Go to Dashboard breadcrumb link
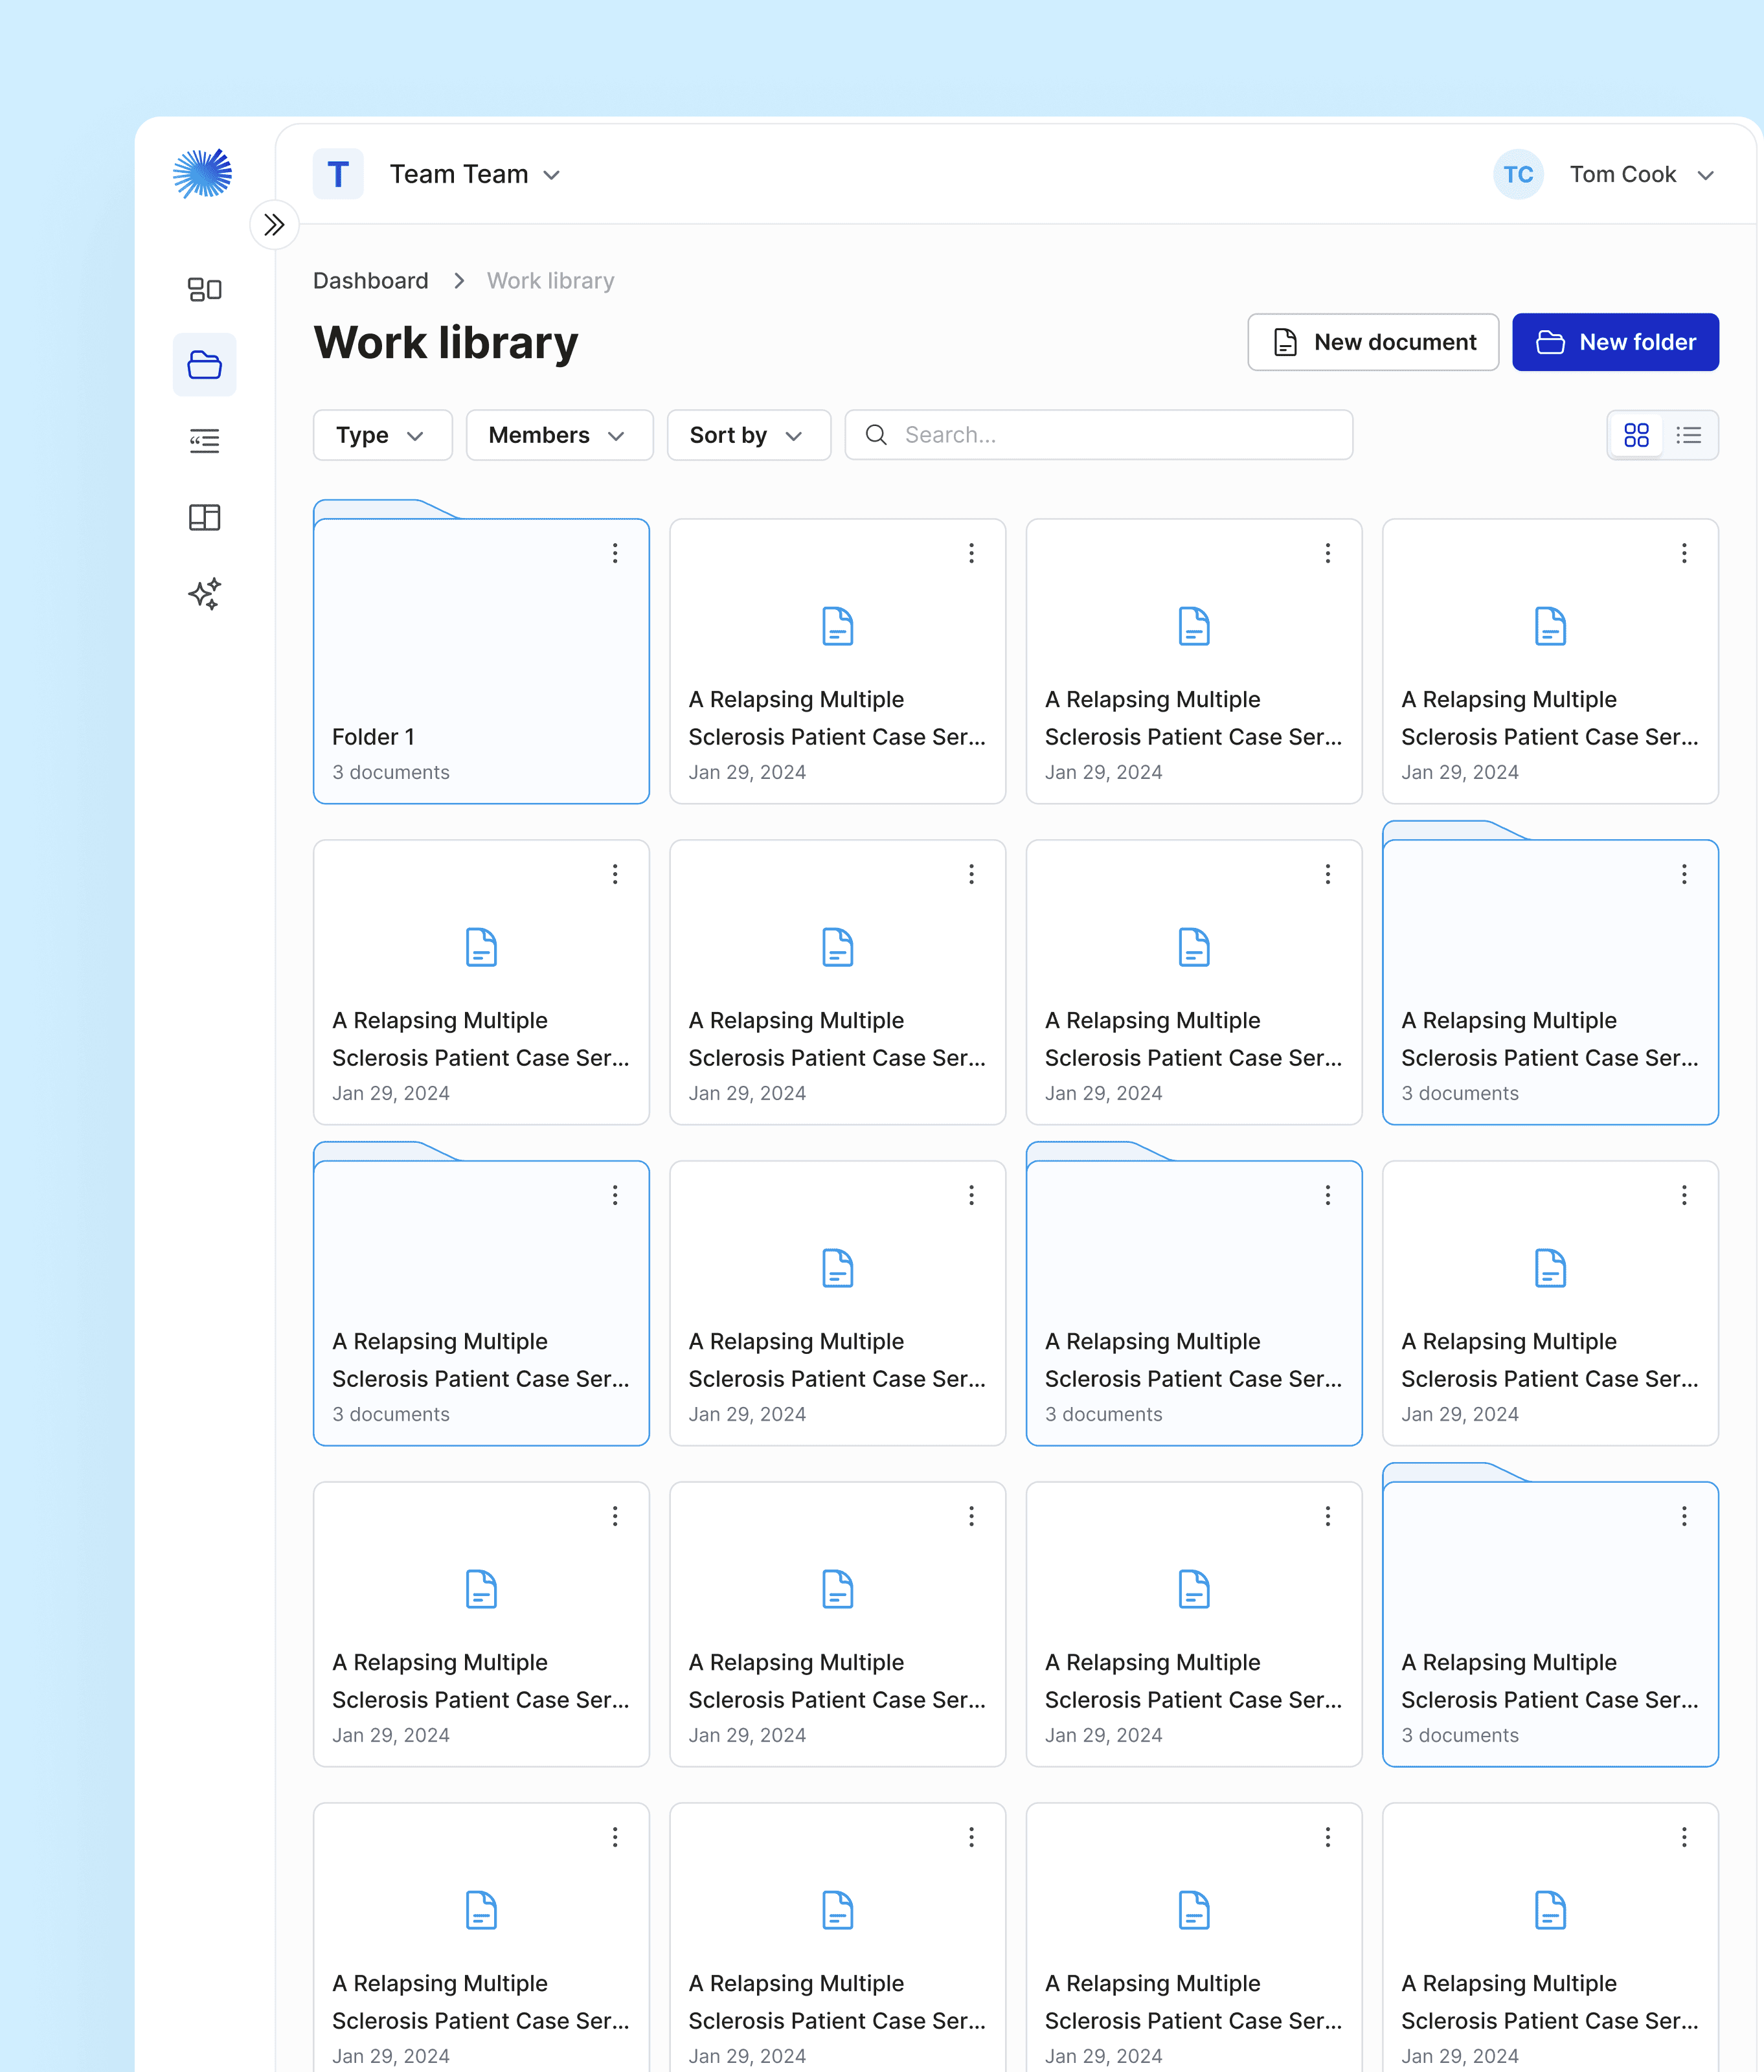Image resolution: width=1764 pixels, height=2072 pixels. coord(370,281)
